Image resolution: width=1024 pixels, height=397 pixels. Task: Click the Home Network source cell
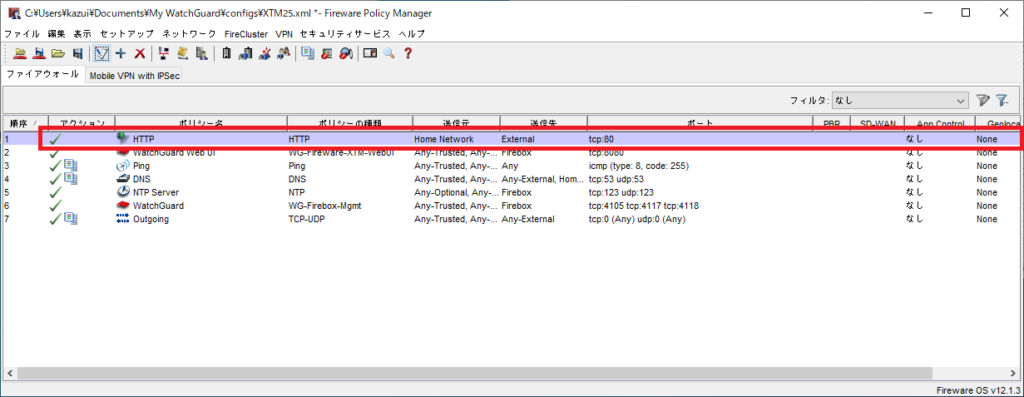[444, 139]
